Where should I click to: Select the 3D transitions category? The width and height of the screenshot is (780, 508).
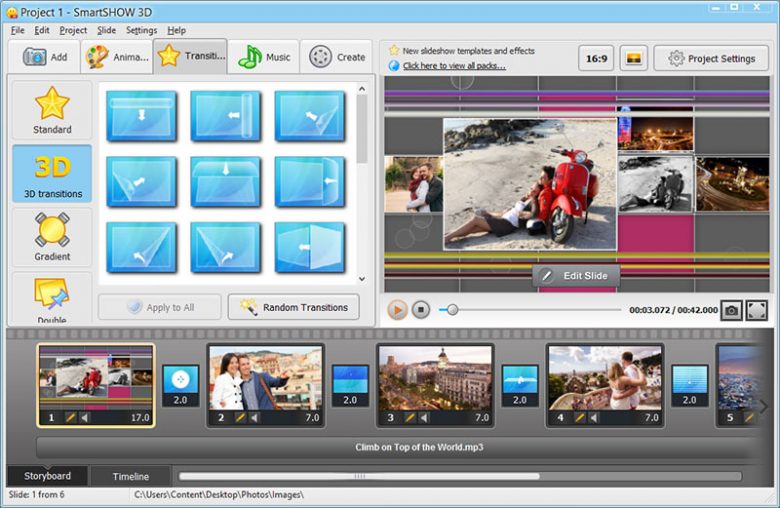52,174
